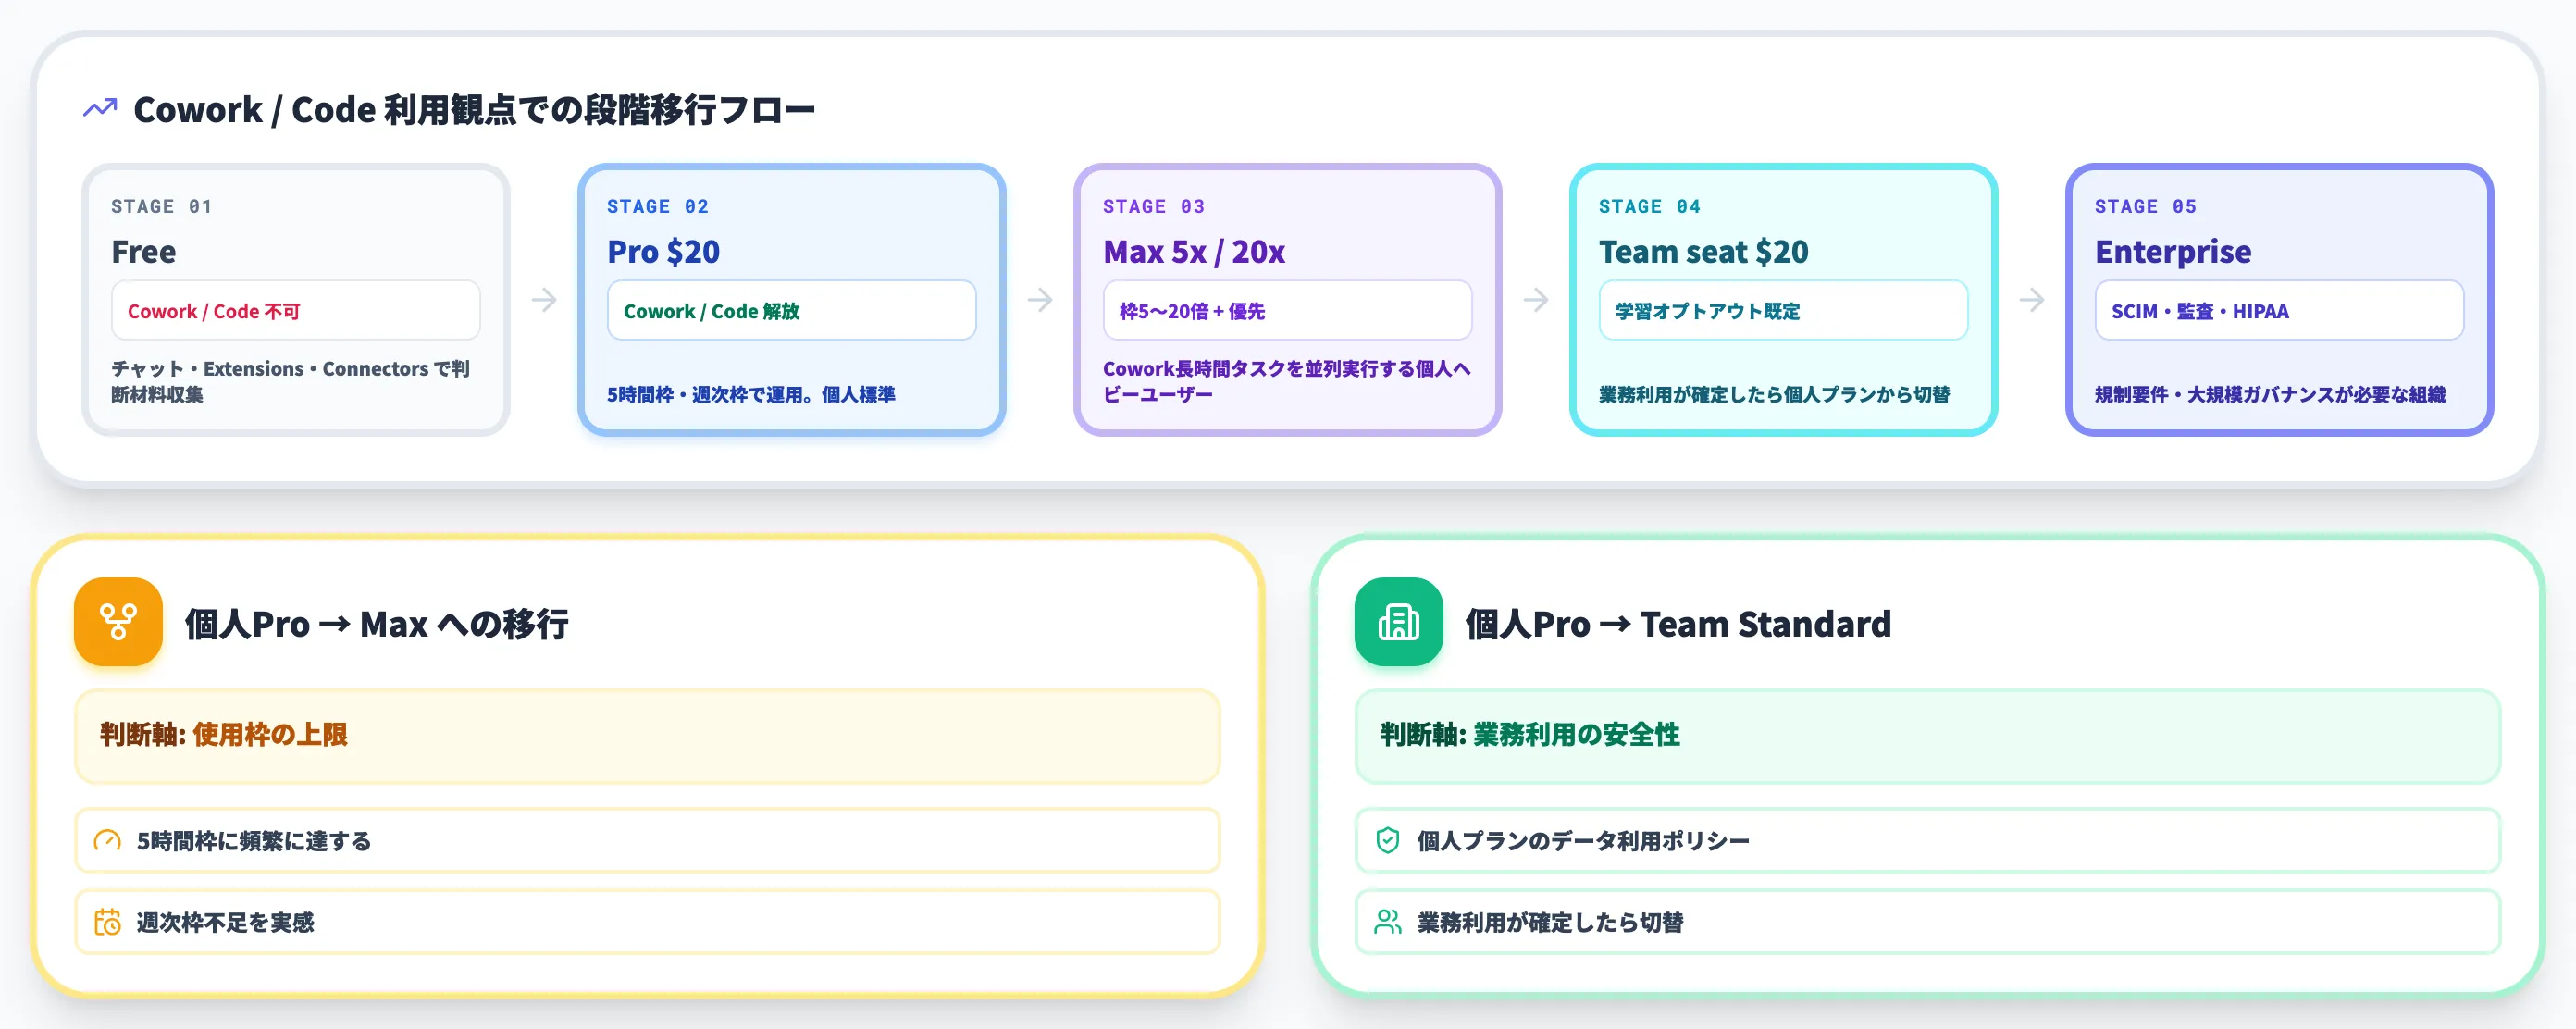Click the shield icon next to 個人プランのデータ利用ポリシー
This screenshot has height=1029, width=2576.
click(x=1387, y=841)
